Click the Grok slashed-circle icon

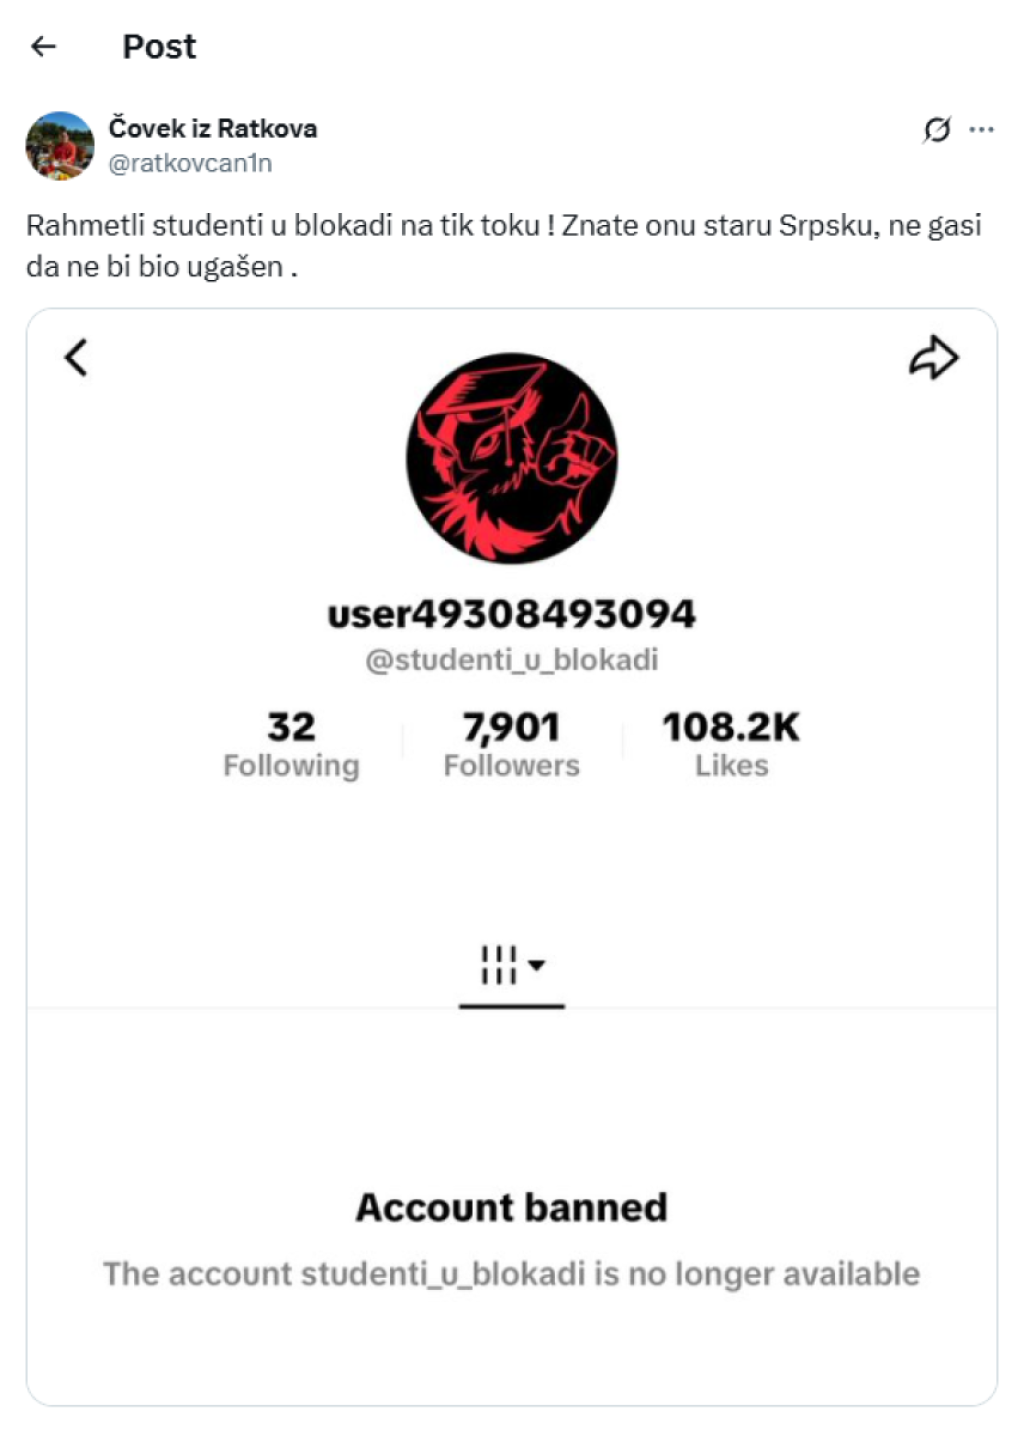pyautogui.click(x=936, y=130)
